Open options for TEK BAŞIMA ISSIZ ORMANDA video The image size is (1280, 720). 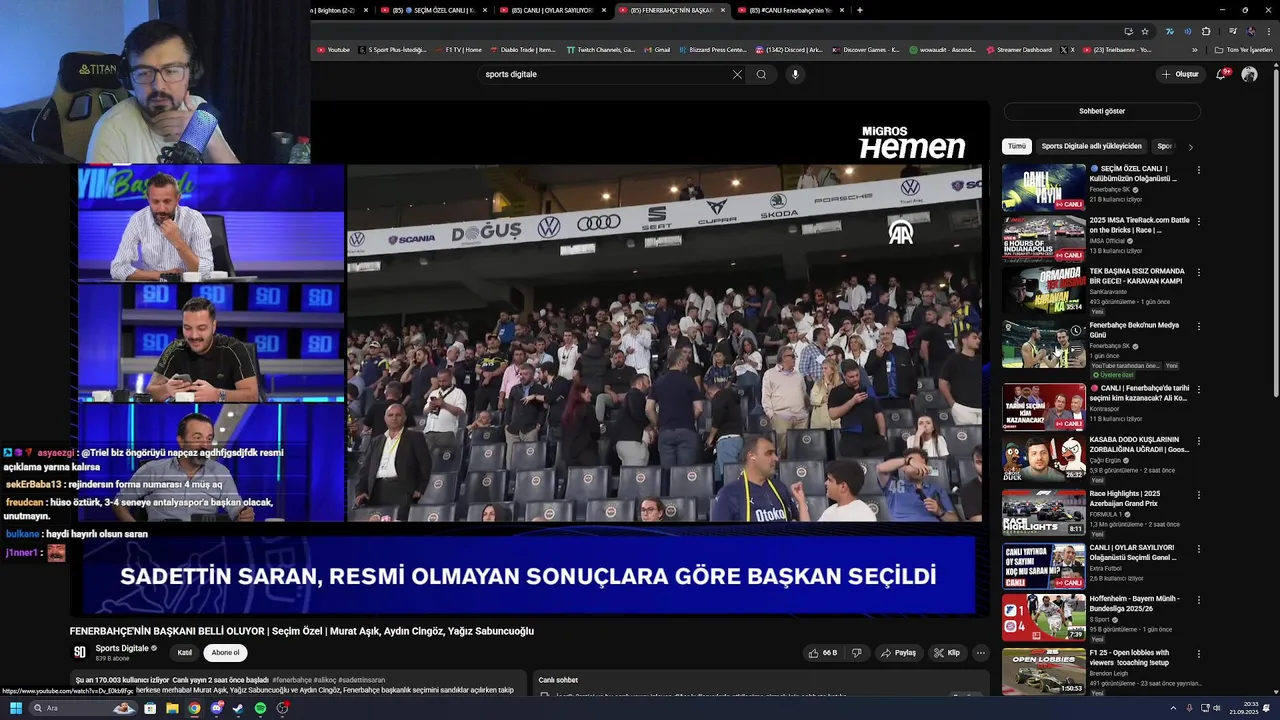(1198, 272)
